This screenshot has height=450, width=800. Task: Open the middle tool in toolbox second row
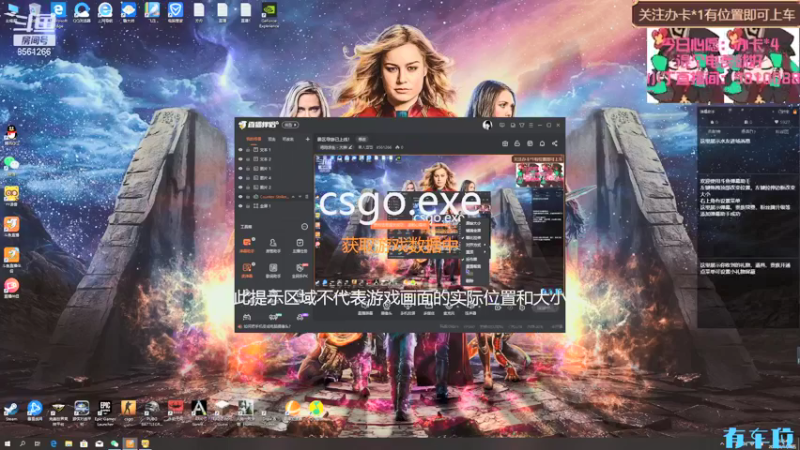click(x=273, y=270)
